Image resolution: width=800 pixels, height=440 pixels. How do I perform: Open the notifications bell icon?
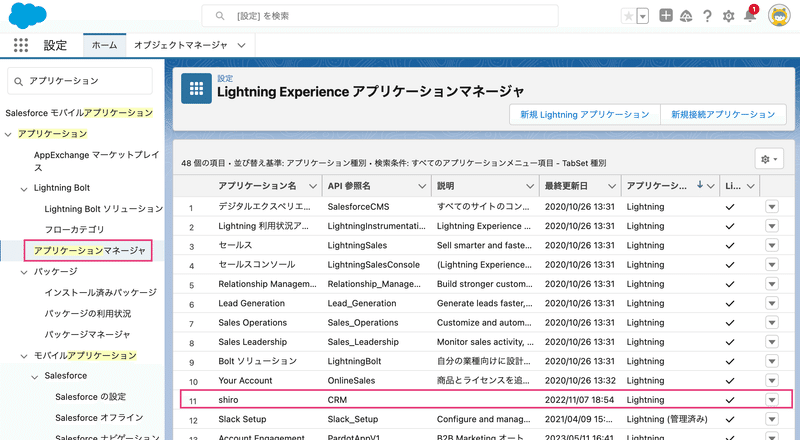(750, 15)
